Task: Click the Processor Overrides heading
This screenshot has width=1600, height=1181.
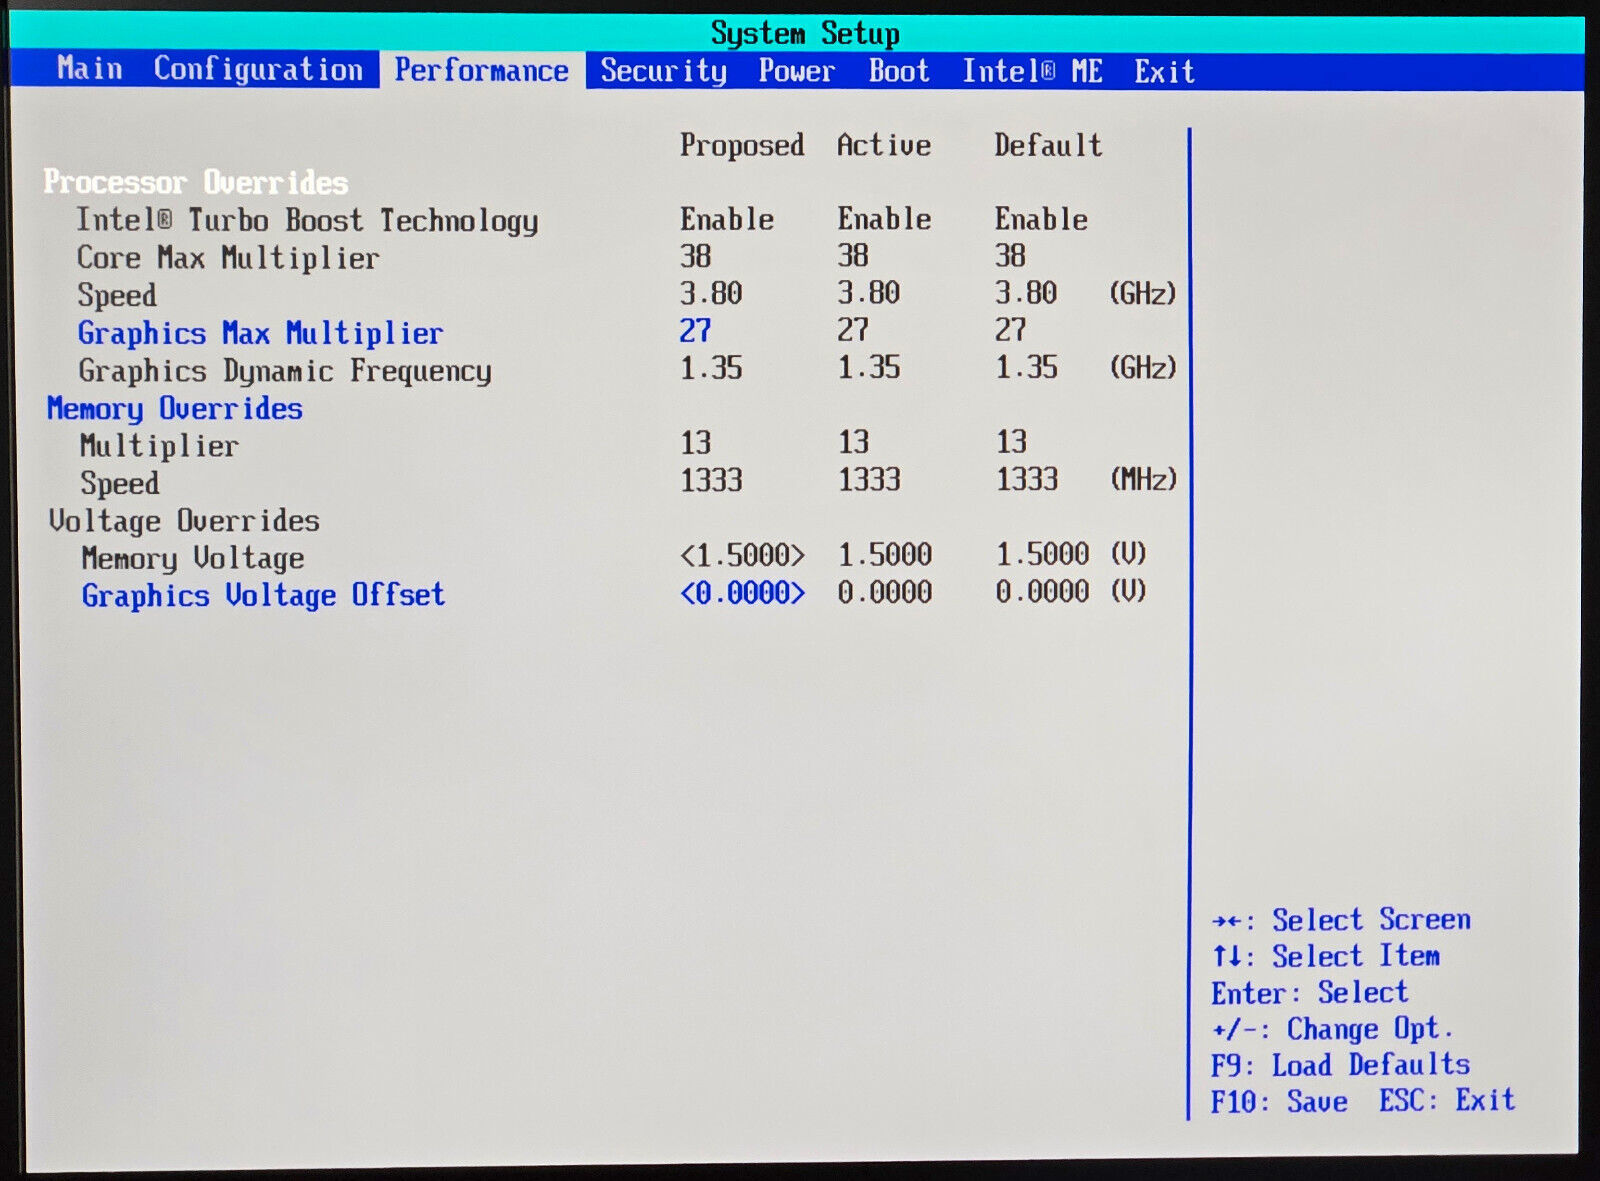Action: pyautogui.click(x=196, y=183)
